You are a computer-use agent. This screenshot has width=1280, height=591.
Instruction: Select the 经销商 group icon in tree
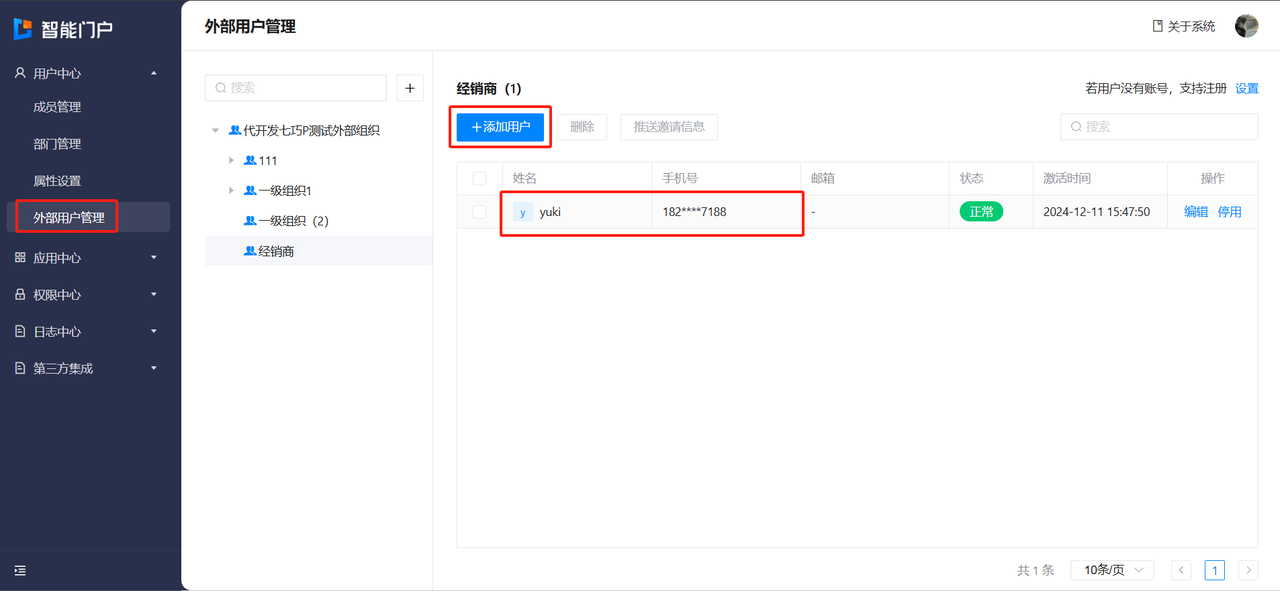point(250,251)
